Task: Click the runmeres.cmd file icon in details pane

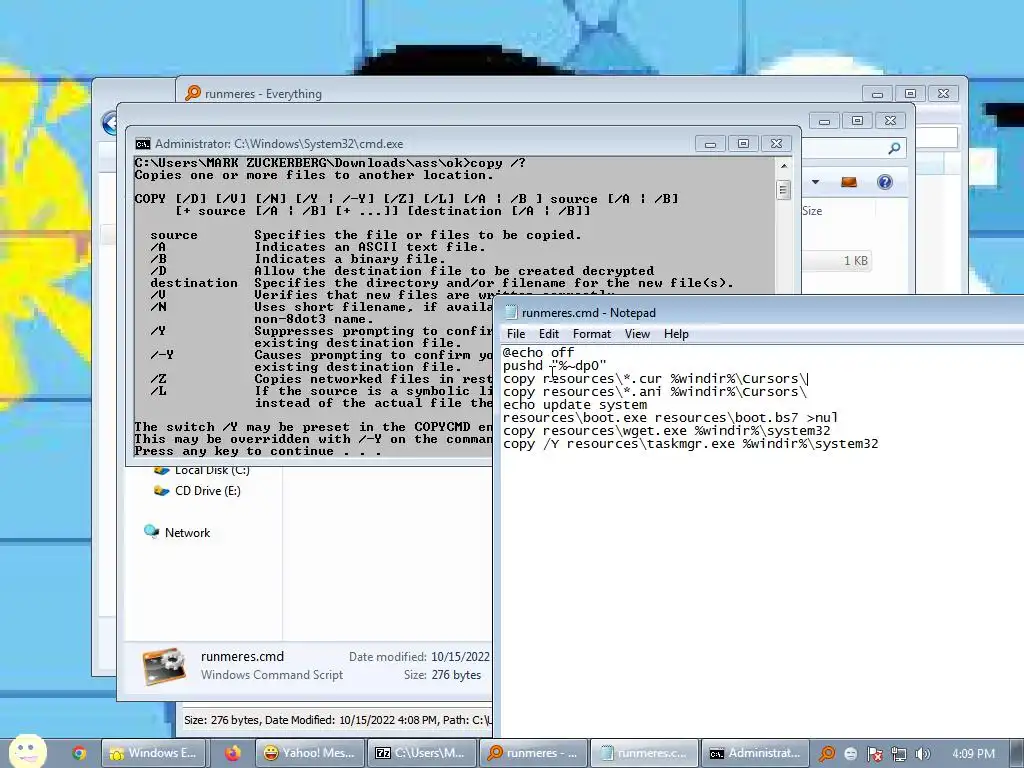Action: 164,666
